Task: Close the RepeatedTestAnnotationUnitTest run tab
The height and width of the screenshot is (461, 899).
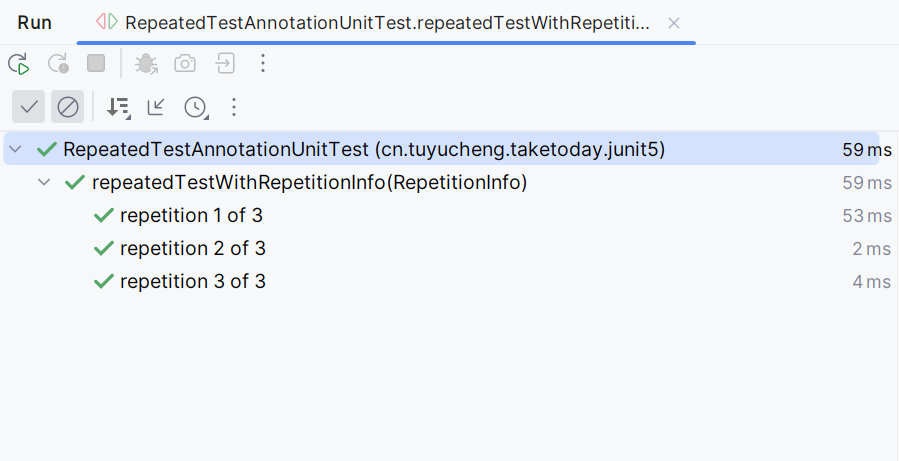Action: click(674, 24)
